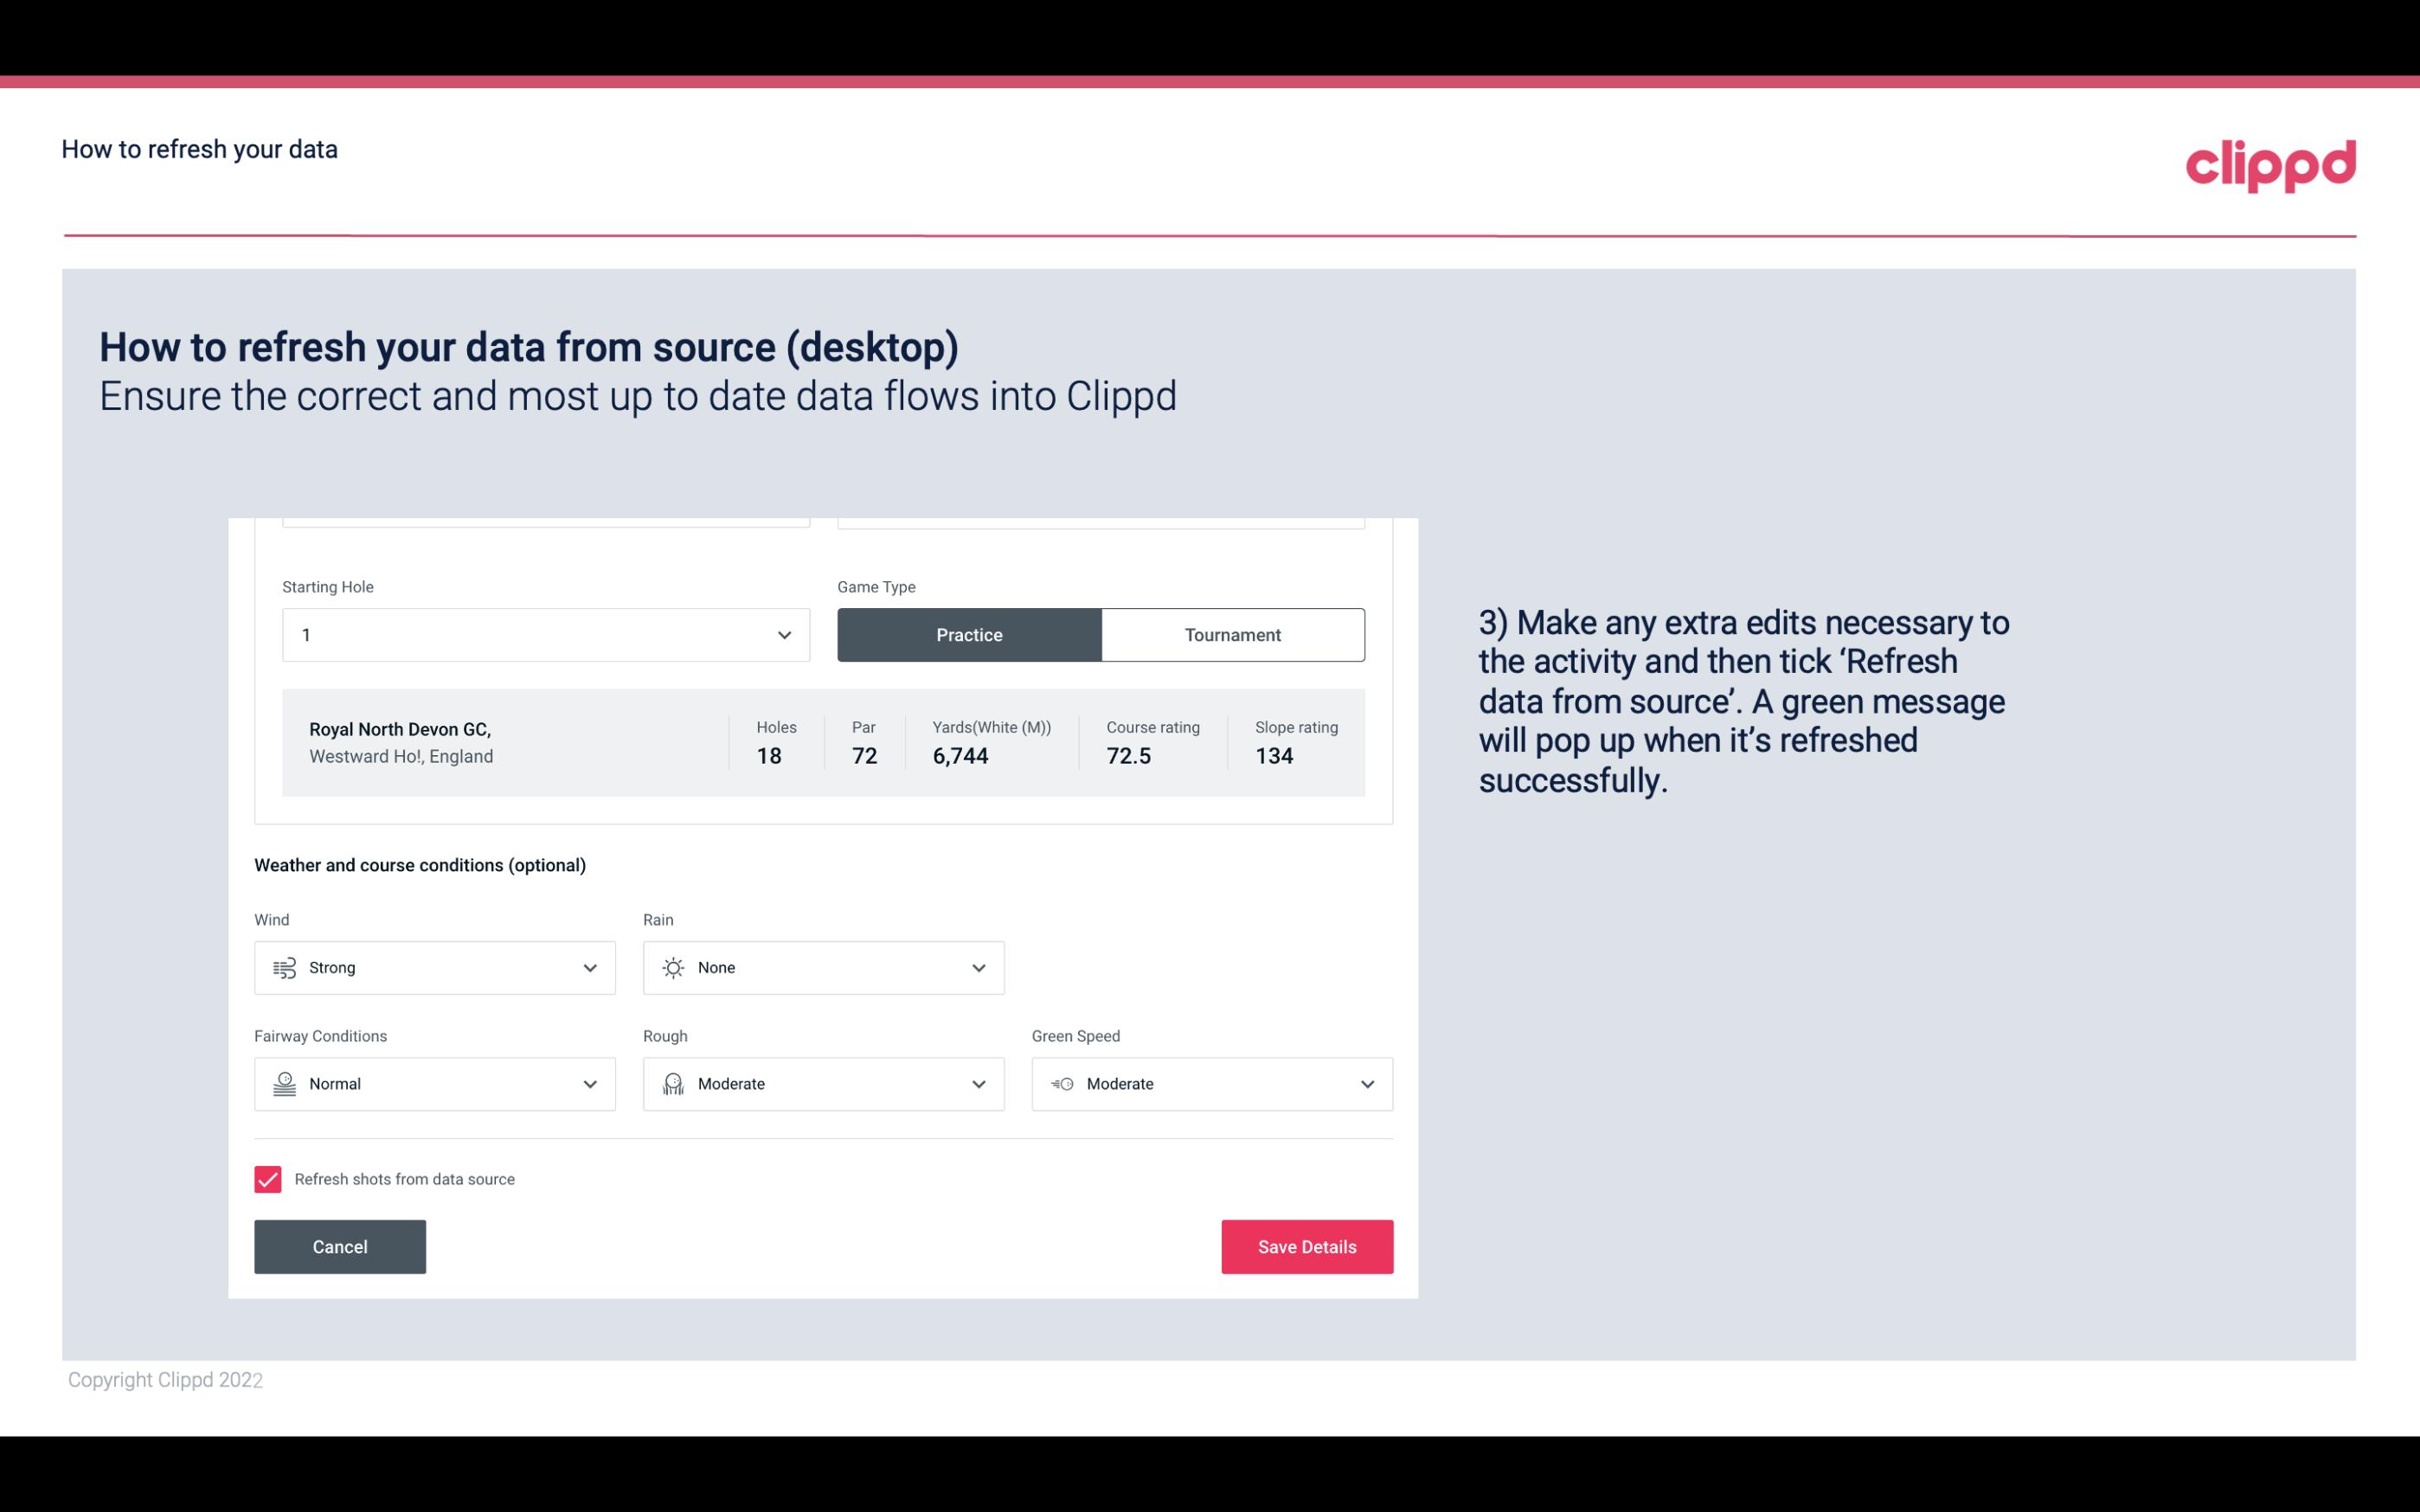Expand the Rain condition dropdown
Viewport: 2420px width, 1512px height.
tap(976, 967)
